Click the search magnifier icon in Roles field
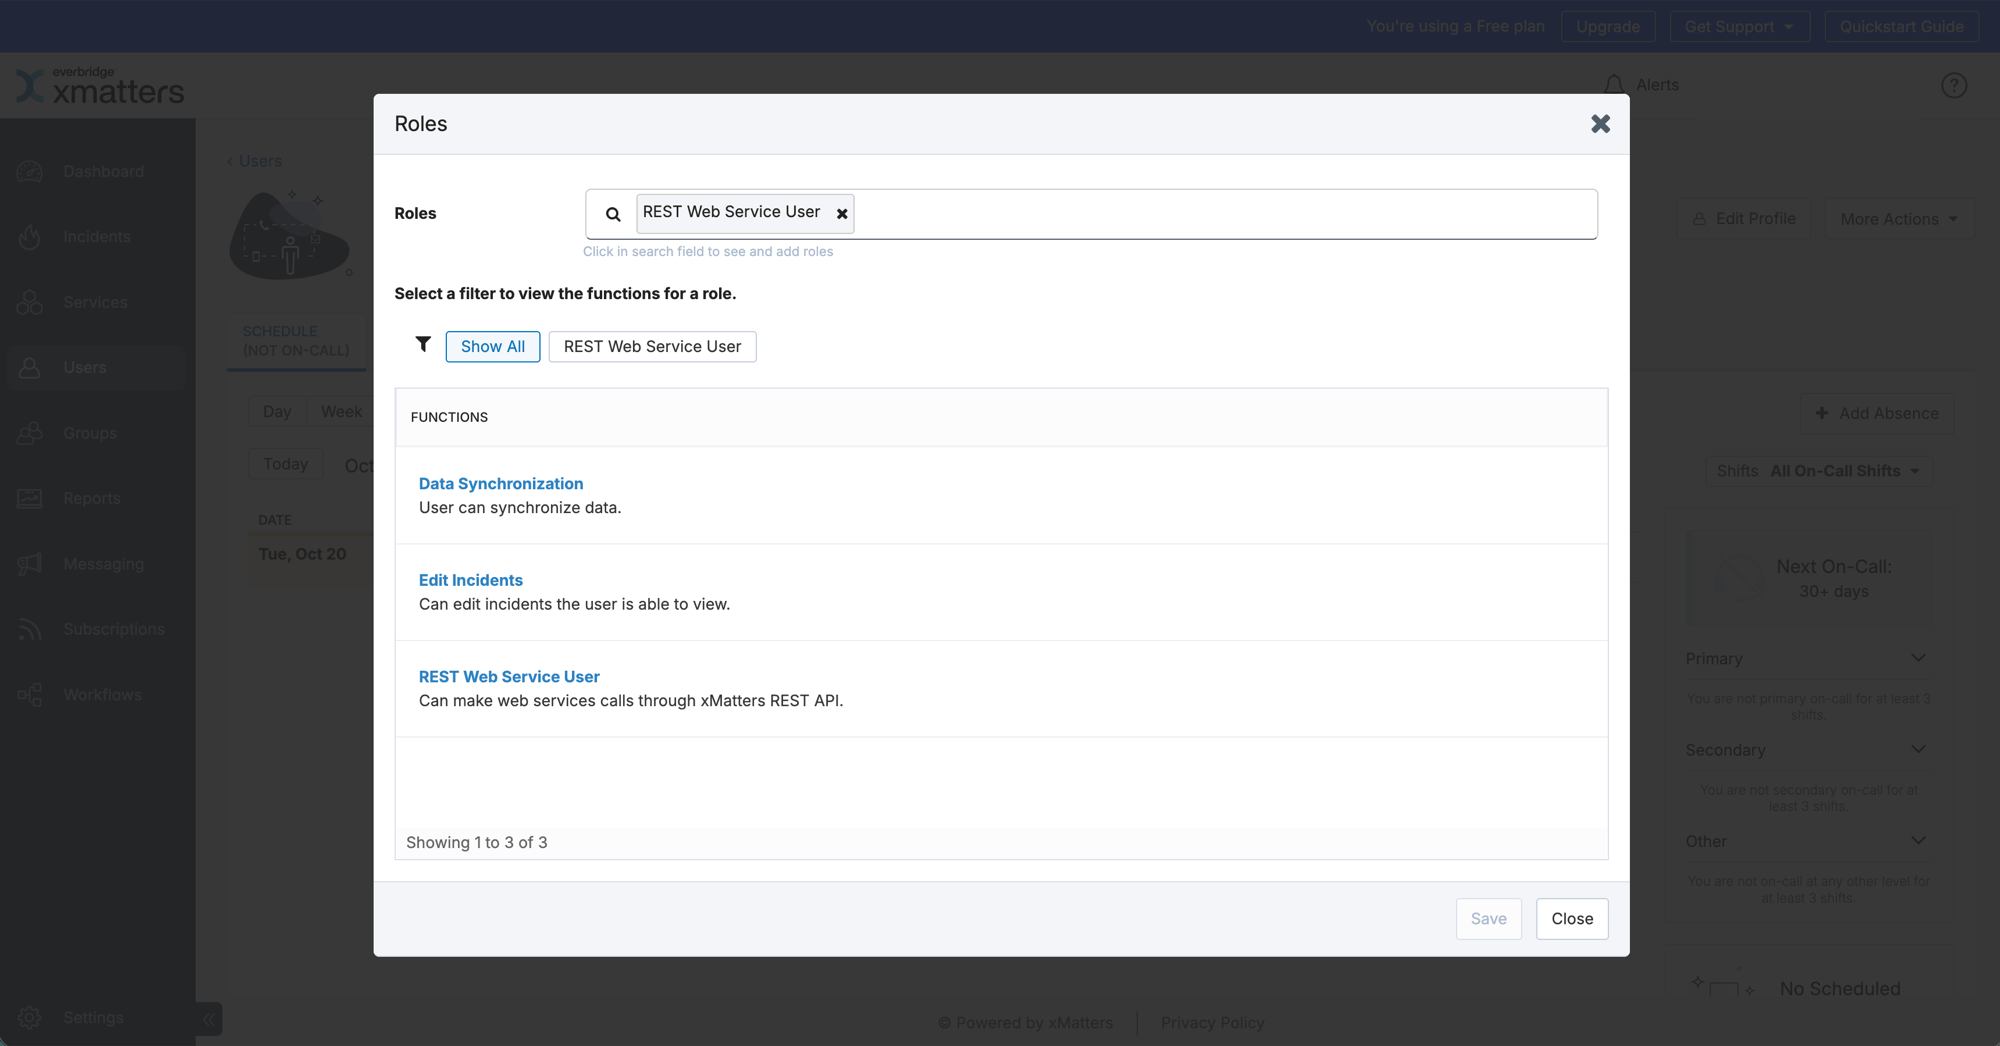 pyautogui.click(x=613, y=214)
